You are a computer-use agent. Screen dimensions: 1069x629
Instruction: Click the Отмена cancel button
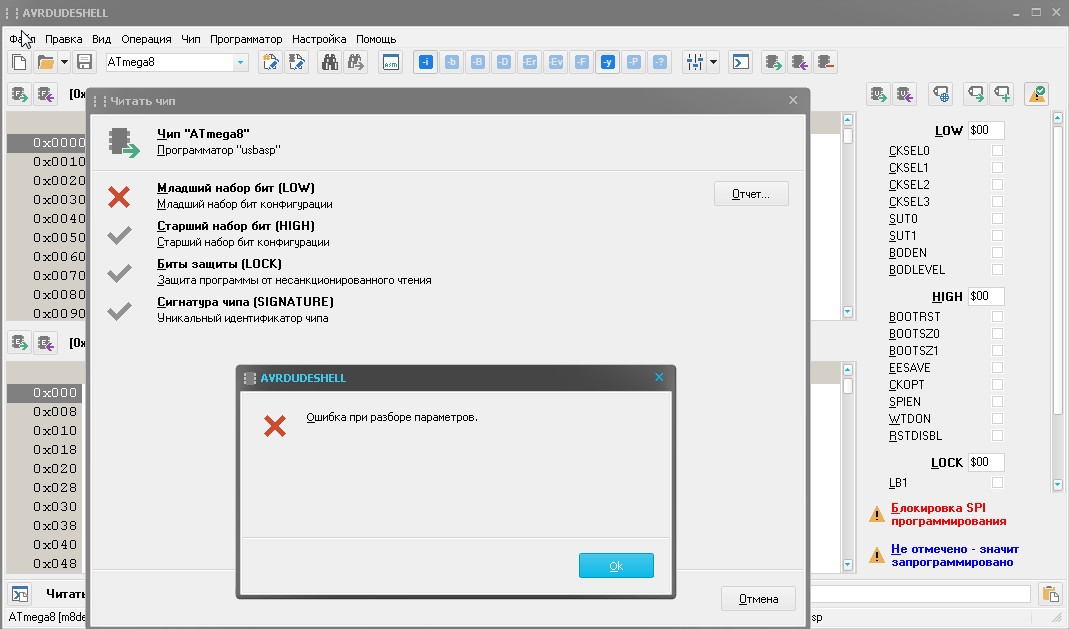click(758, 599)
